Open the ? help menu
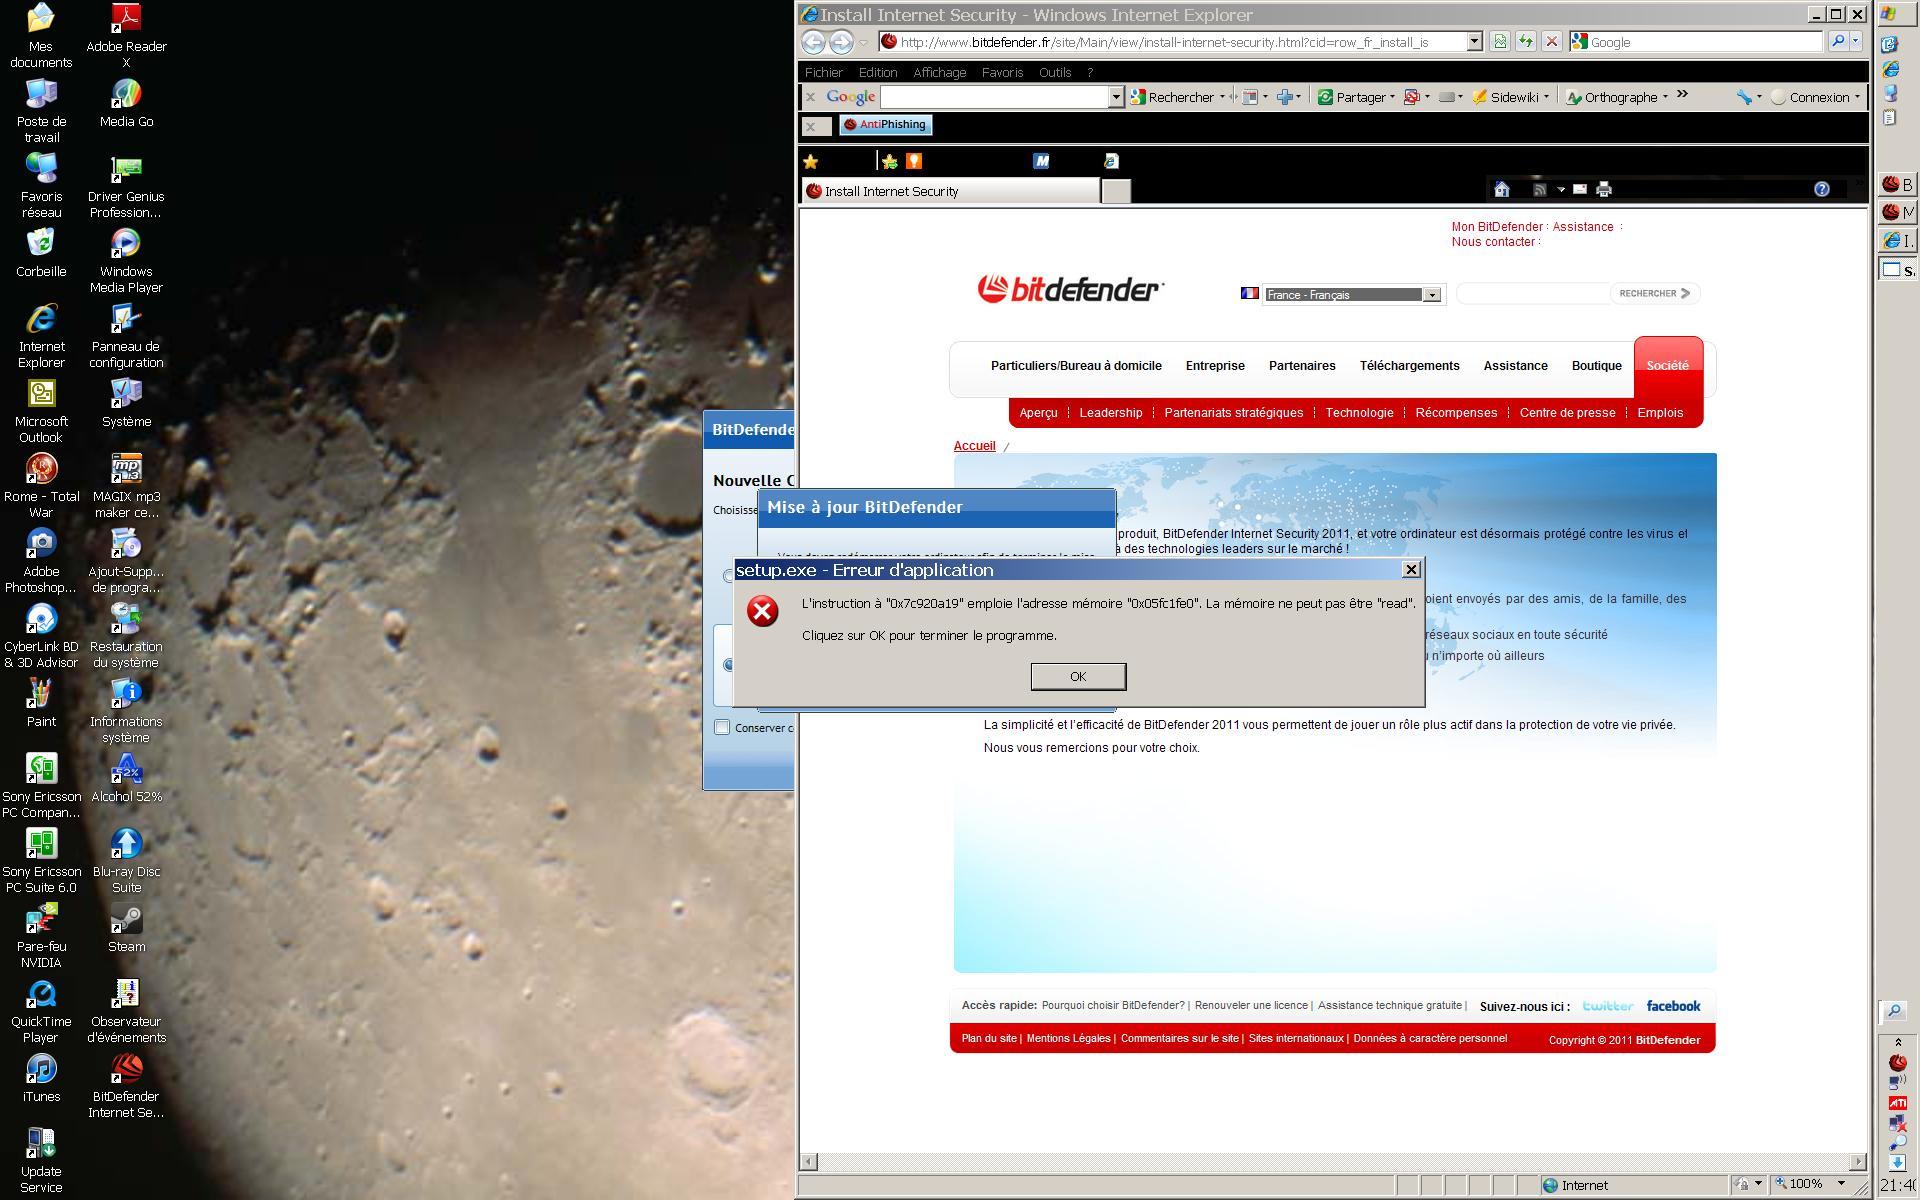The height and width of the screenshot is (1200, 1920). (x=1090, y=73)
